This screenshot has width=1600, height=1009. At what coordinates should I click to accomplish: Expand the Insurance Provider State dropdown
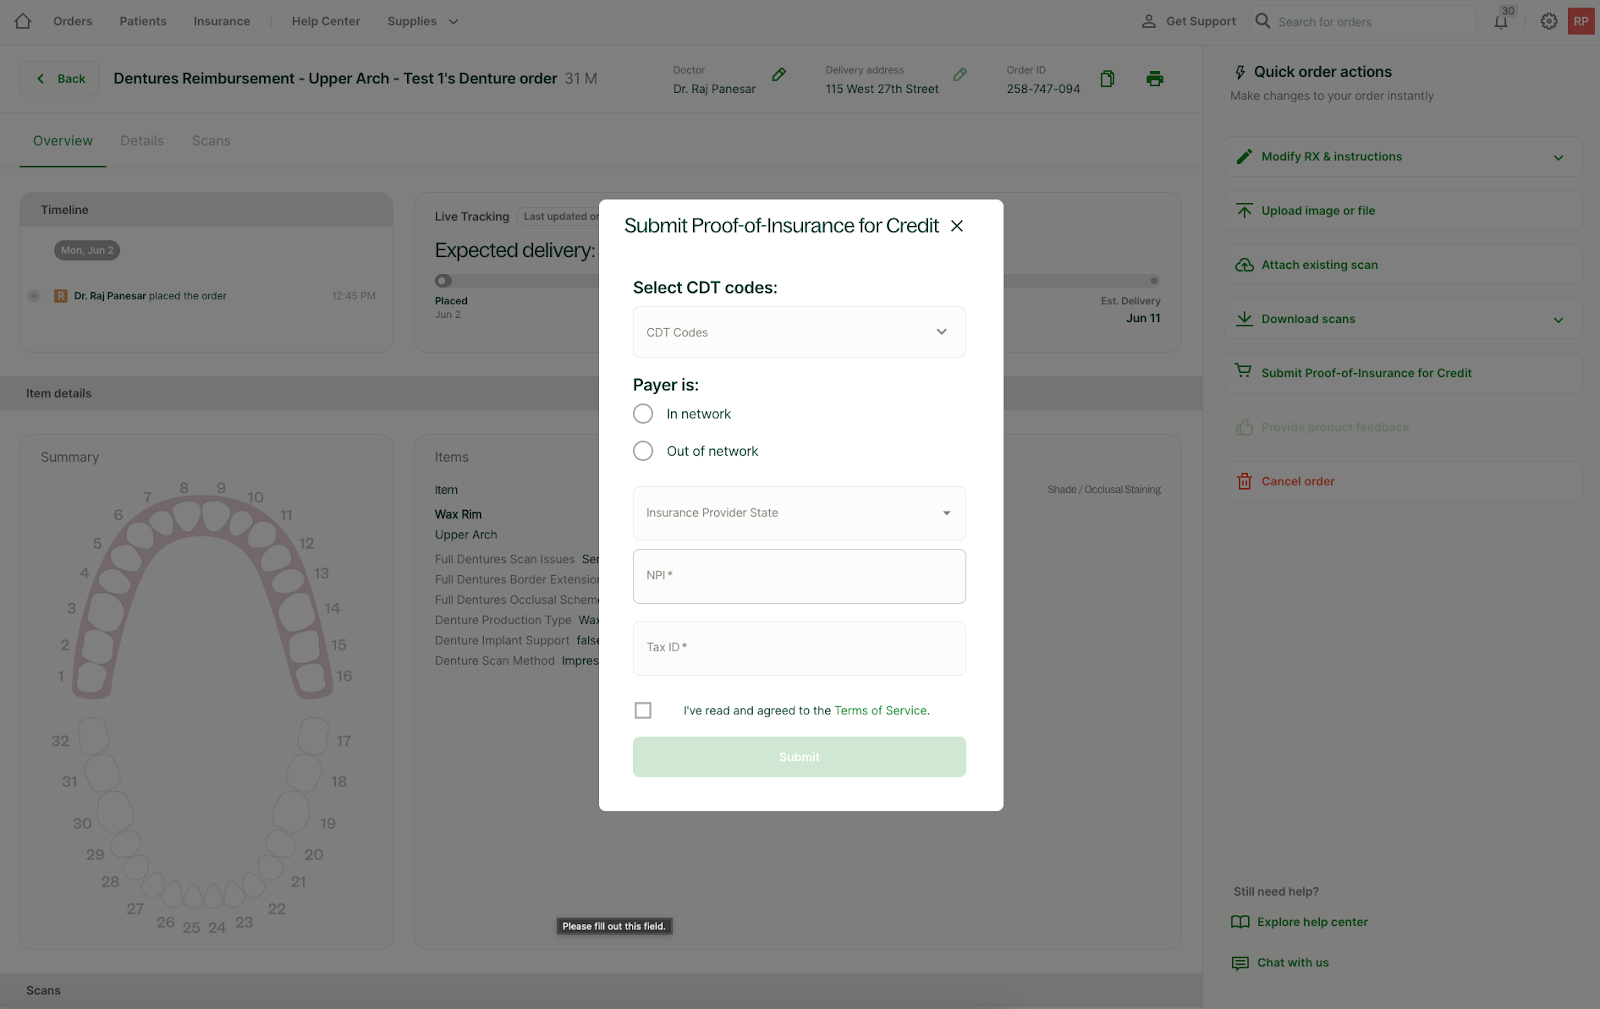[799, 513]
